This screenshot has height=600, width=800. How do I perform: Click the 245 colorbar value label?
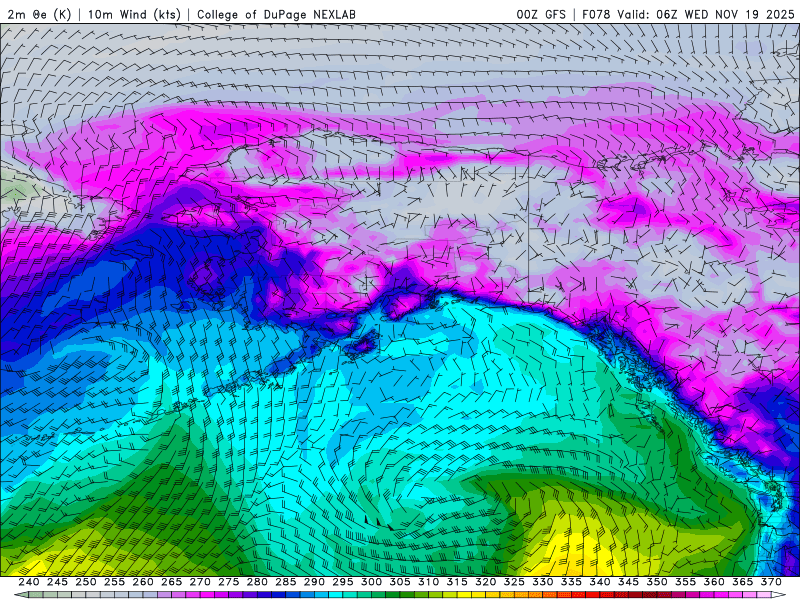coord(57,582)
